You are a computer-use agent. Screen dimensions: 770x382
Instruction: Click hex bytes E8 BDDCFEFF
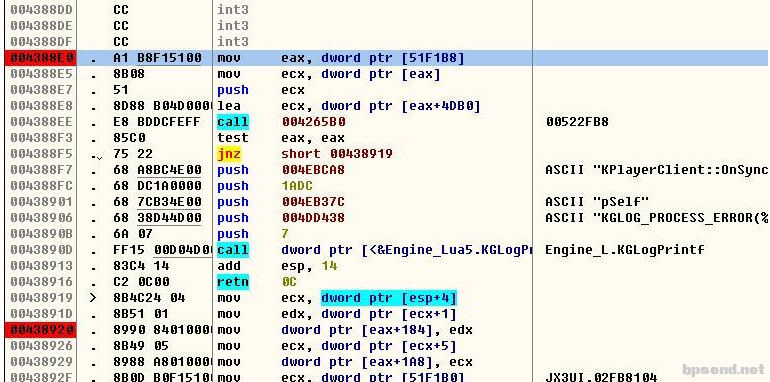(x=157, y=122)
